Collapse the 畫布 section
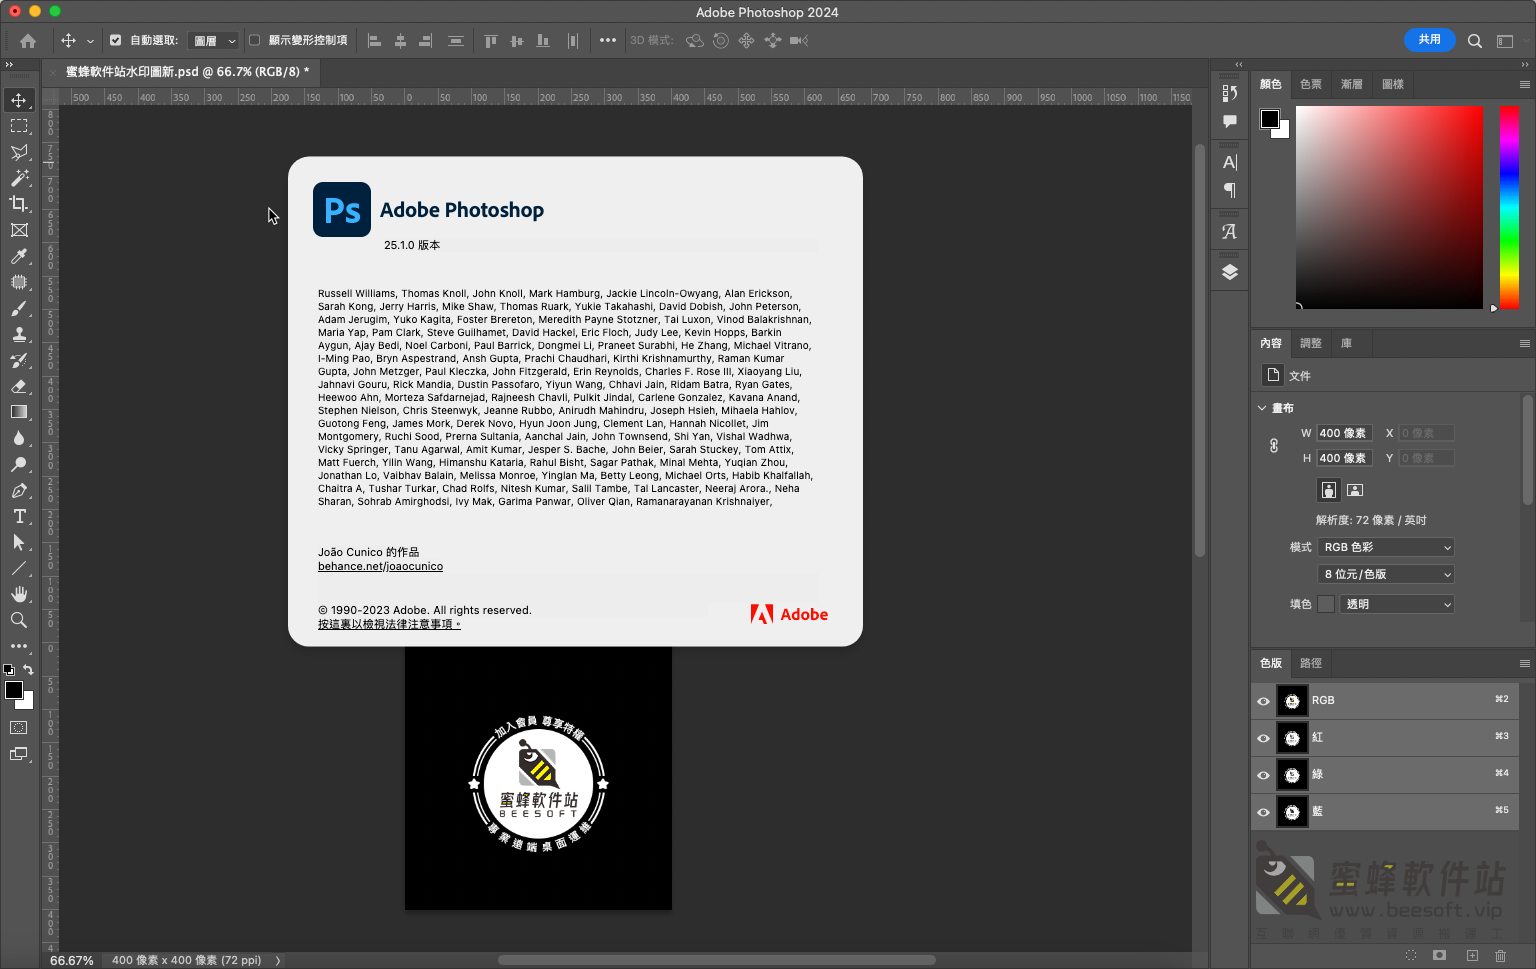1536x969 pixels. point(1262,408)
